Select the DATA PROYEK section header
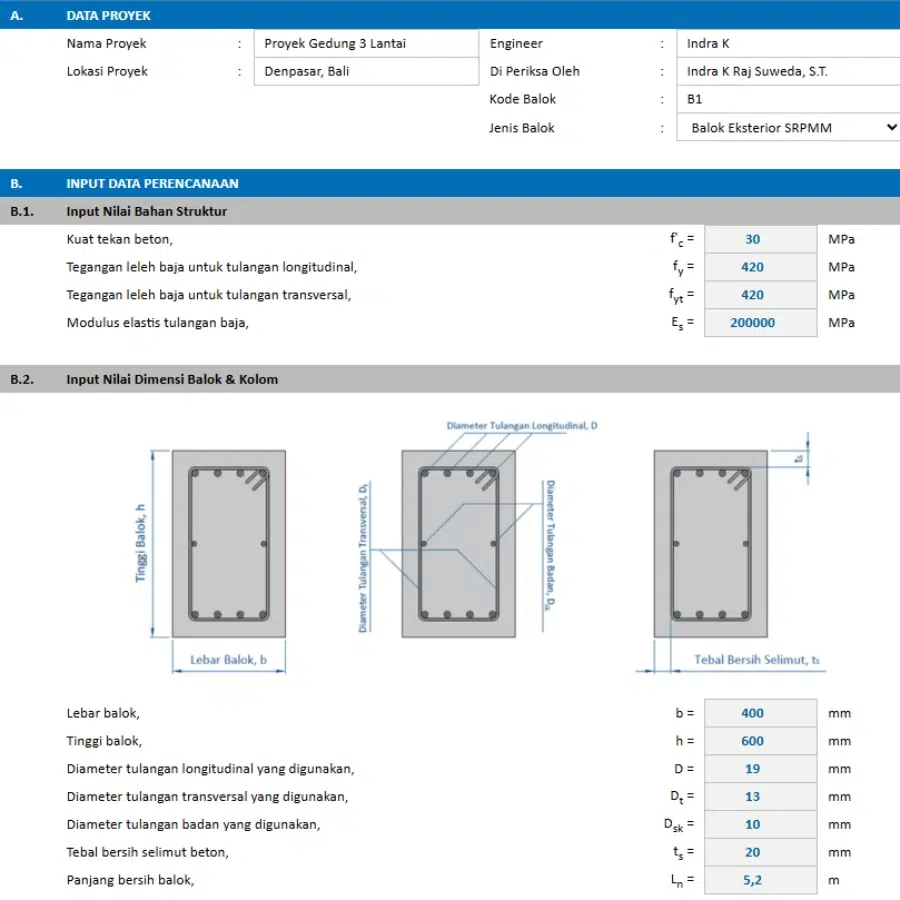The width and height of the screenshot is (900, 900). 450,15
